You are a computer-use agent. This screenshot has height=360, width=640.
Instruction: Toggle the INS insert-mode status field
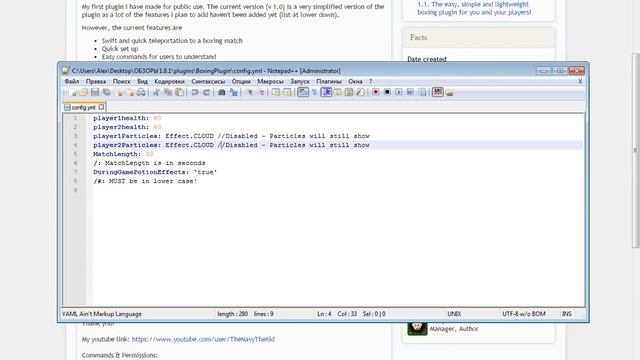(x=567, y=314)
